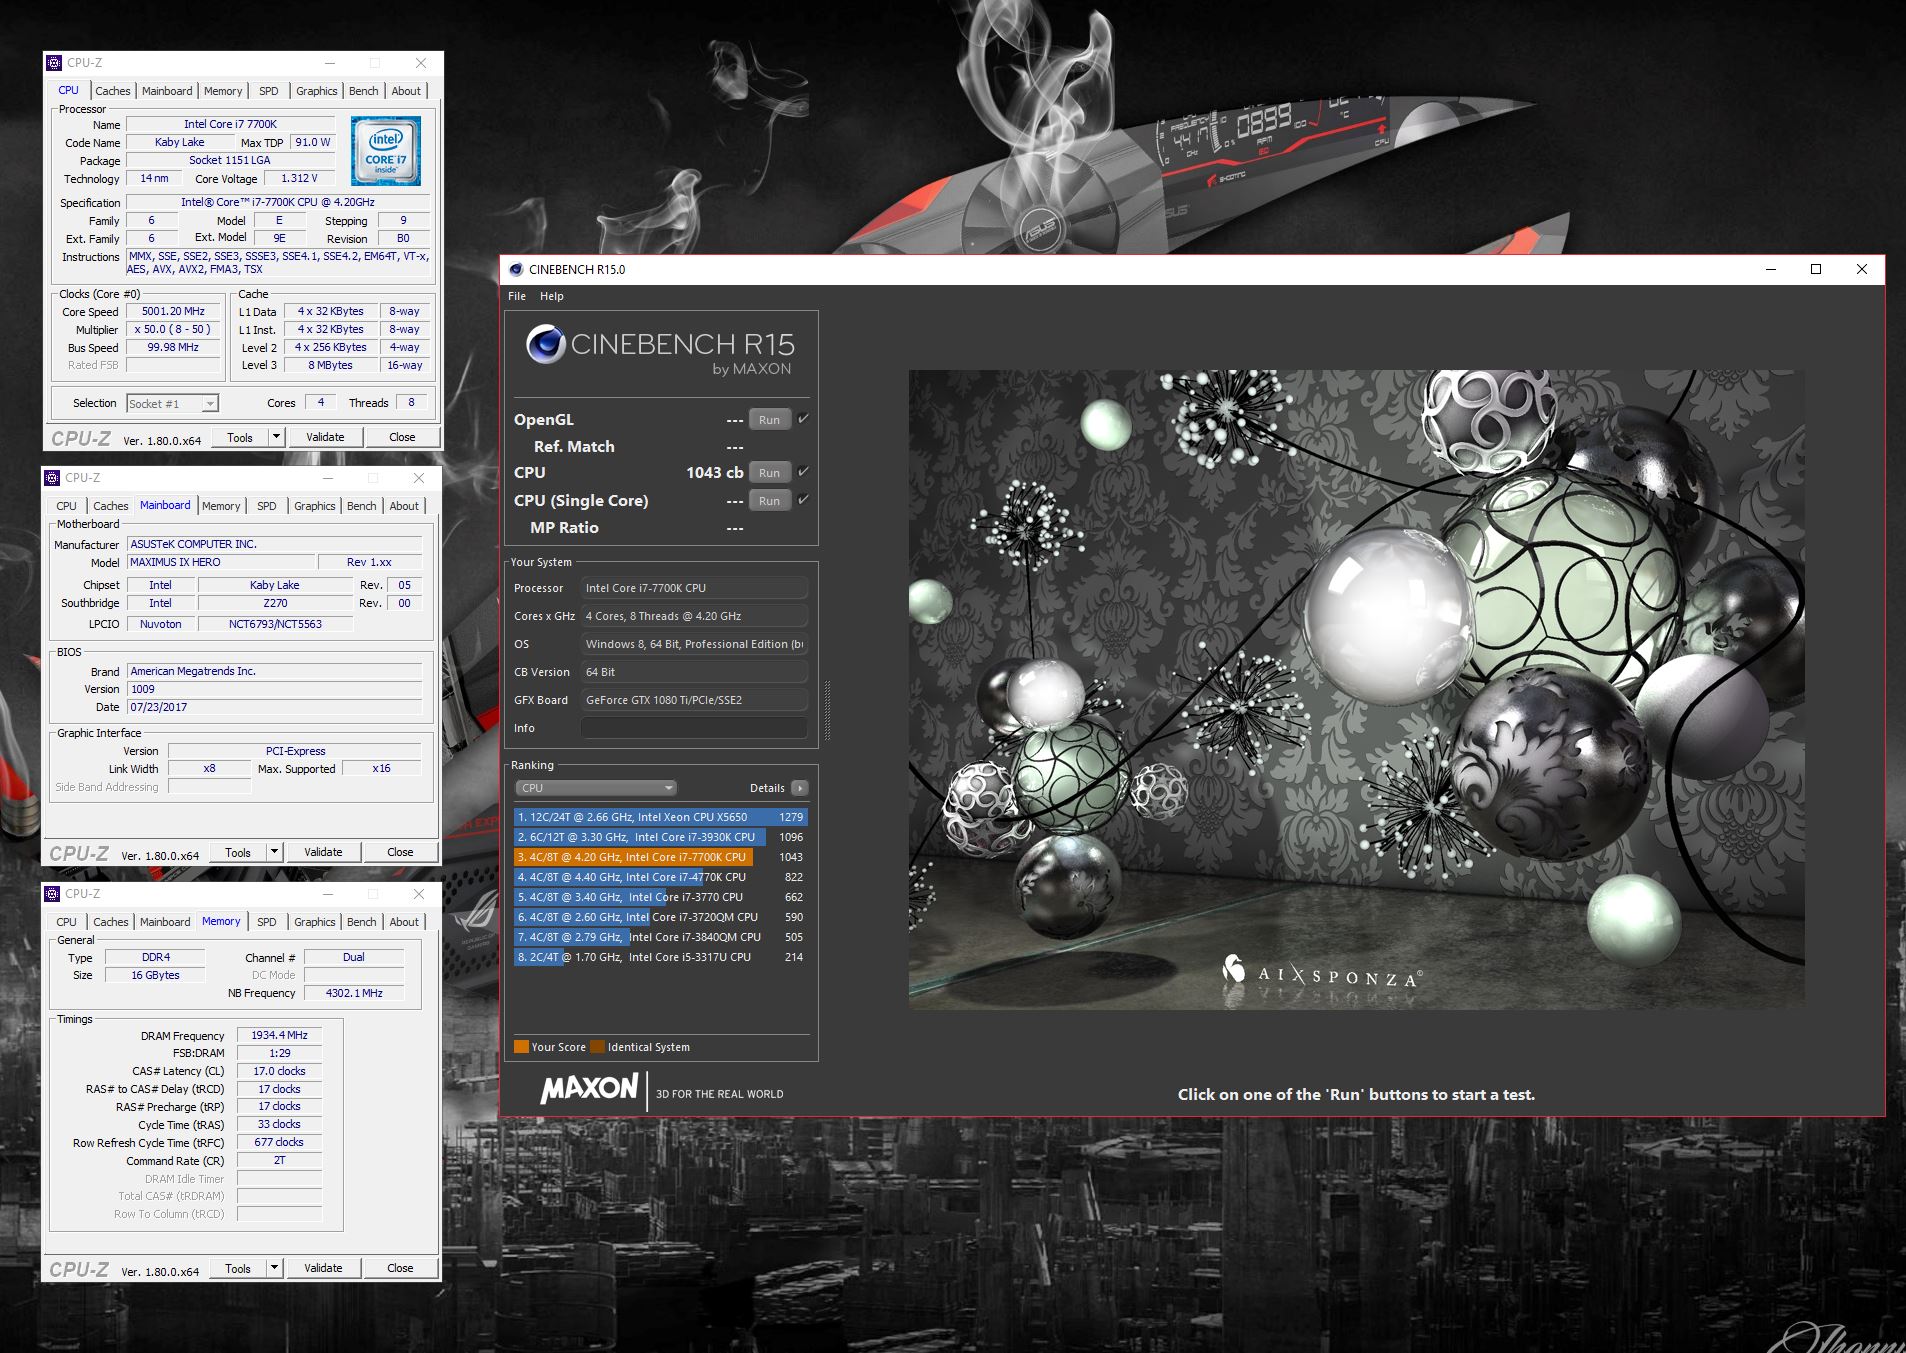Screen dimensions: 1906x1353
Task: Click the Model field MAXIMUS IX HERO
Action: click(x=221, y=562)
